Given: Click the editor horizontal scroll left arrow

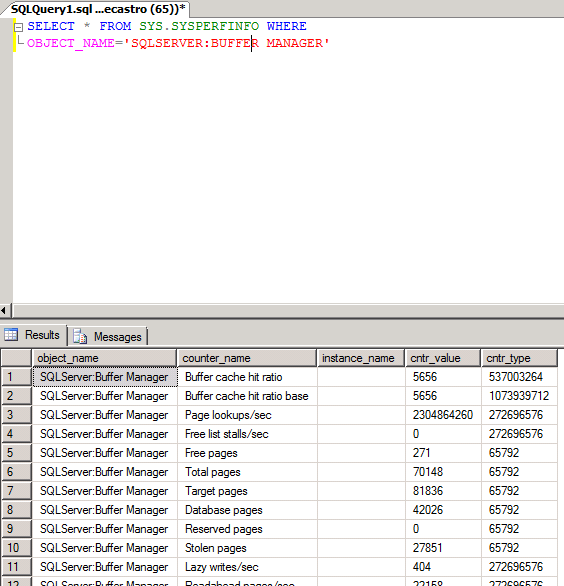Looking at the screenshot, I should click(3, 310).
